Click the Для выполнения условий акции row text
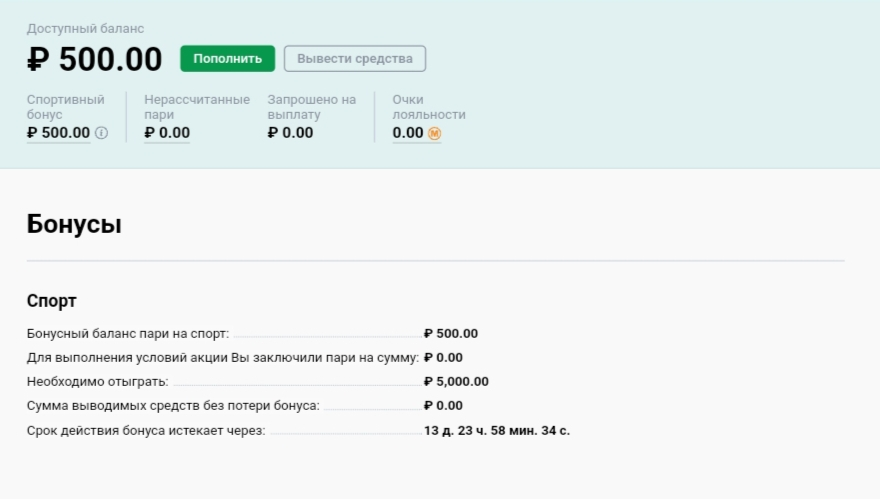The width and height of the screenshot is (880, 499). [x=222, y=358]
